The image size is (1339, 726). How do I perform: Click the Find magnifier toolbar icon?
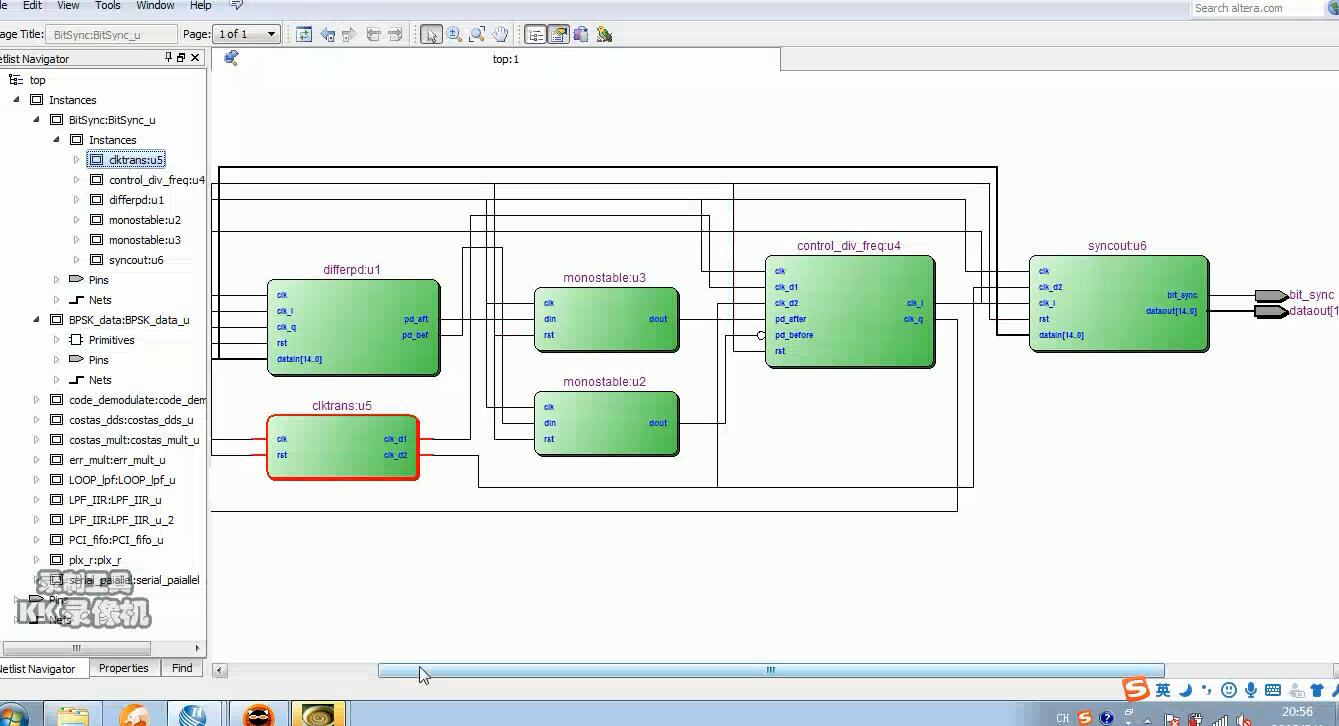point(477,34)
